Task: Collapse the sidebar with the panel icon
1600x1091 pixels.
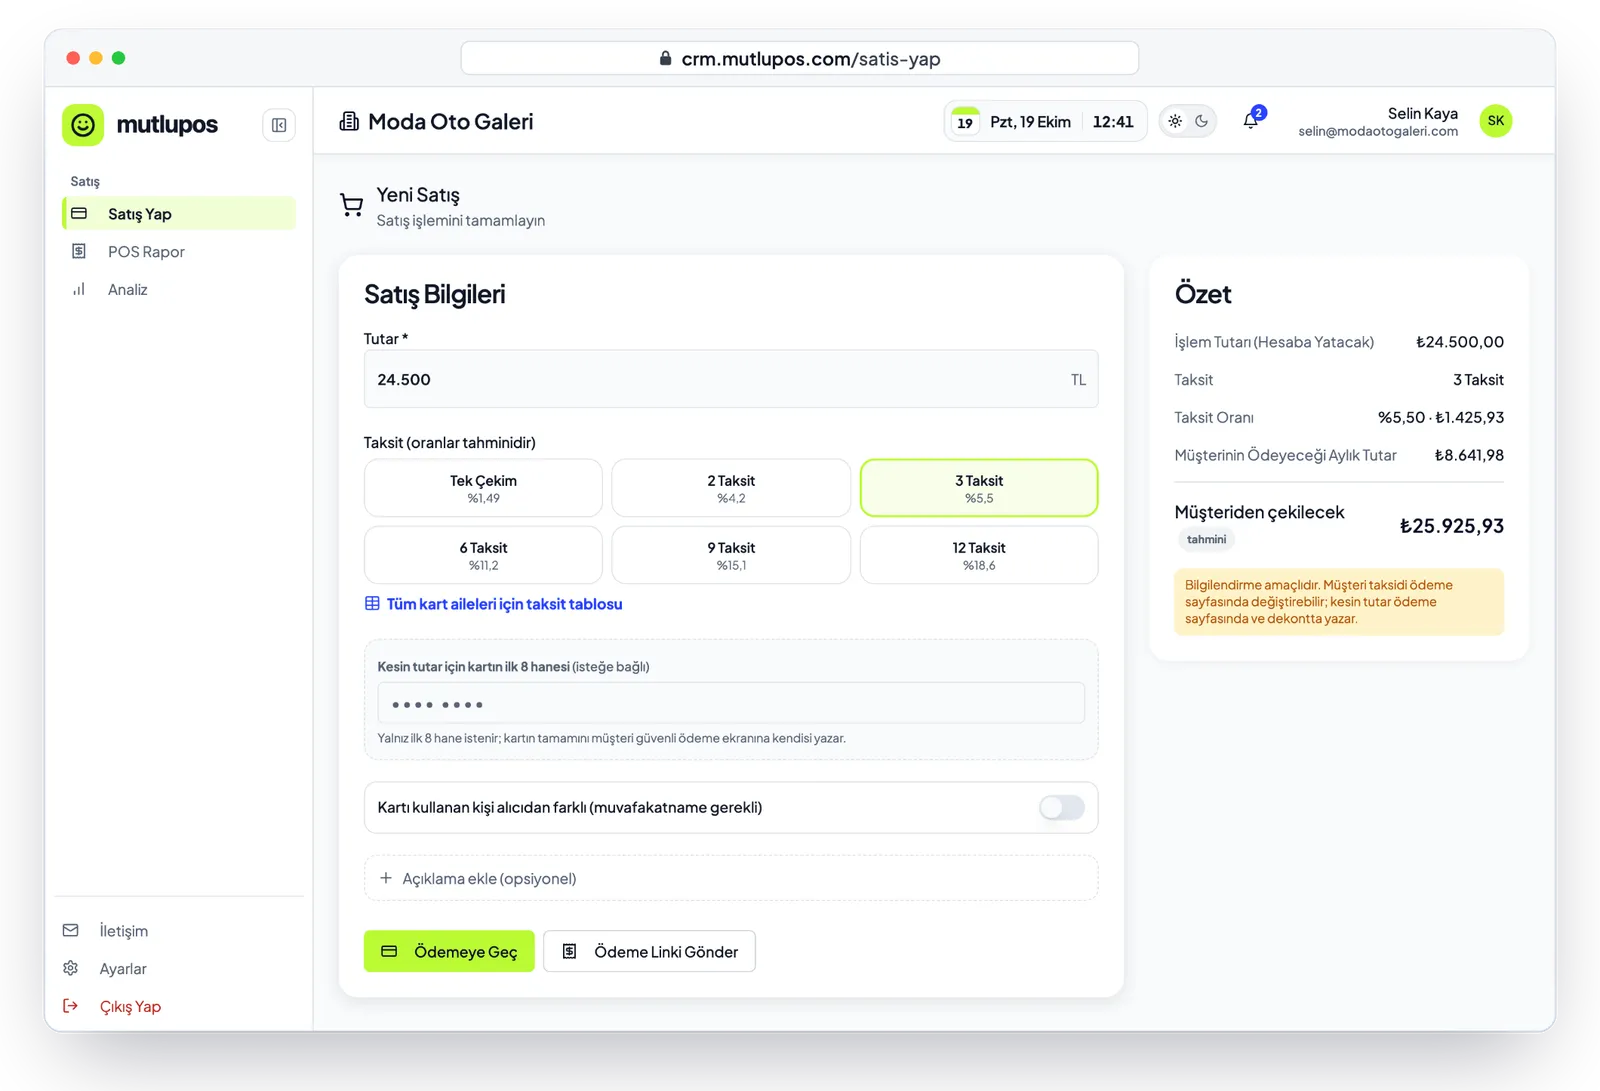Action: tap(279, 125)
